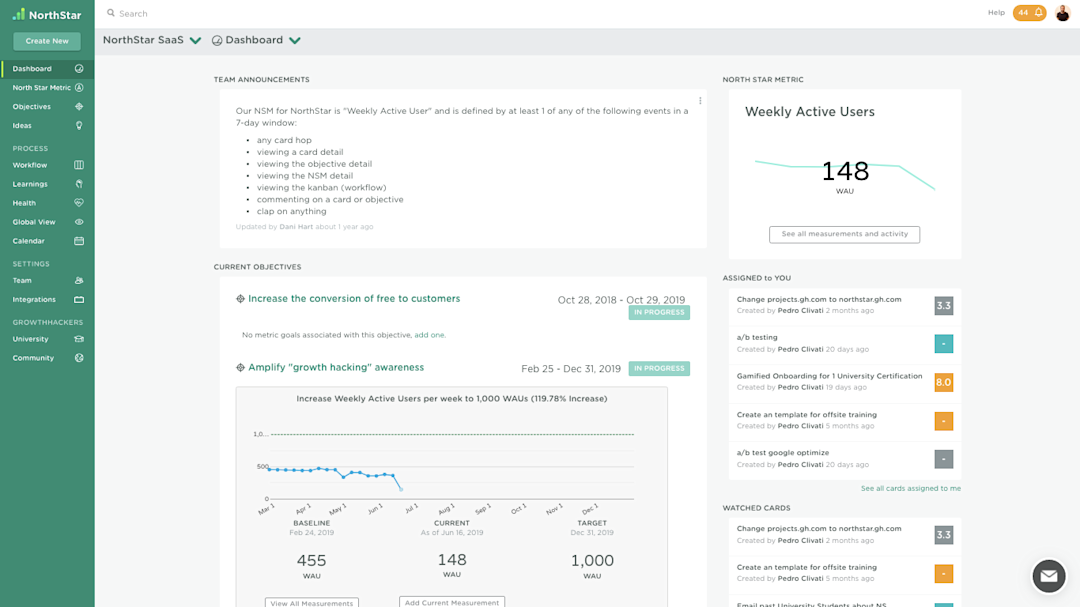Click the Dashboard gauge icon in sidebar
This screenshot has width=1080, height=607.
[79, 69]
